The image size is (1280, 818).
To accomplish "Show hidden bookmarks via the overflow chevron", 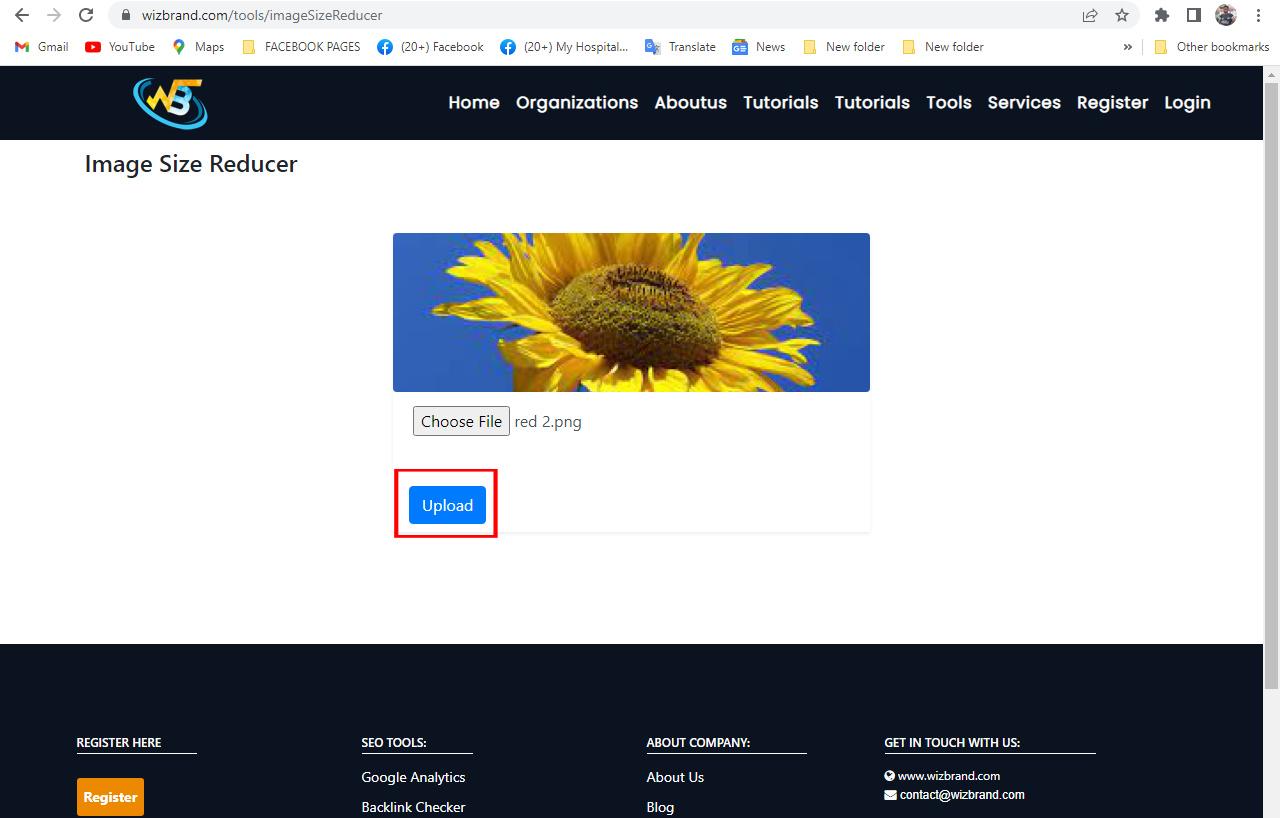I will (1128, 46).
